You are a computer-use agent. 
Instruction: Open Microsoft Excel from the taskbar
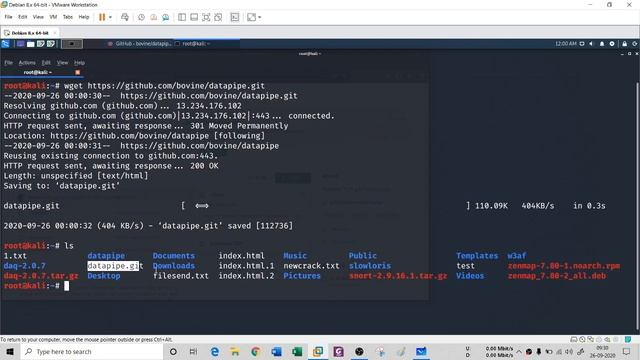(x=297, y=351)
